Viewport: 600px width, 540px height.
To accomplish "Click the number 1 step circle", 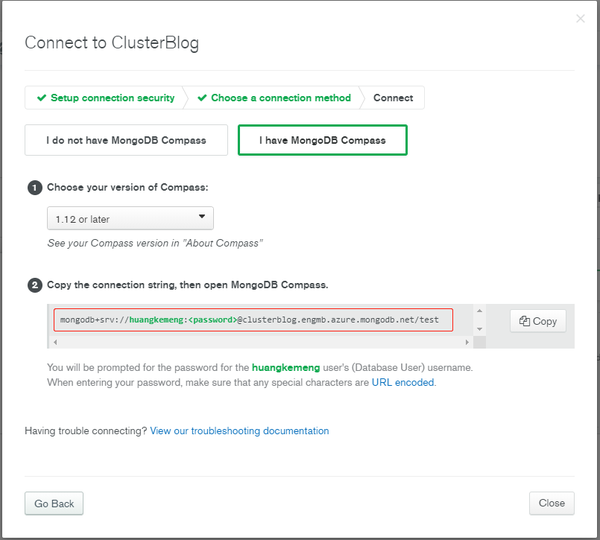I will pos(35,187).
